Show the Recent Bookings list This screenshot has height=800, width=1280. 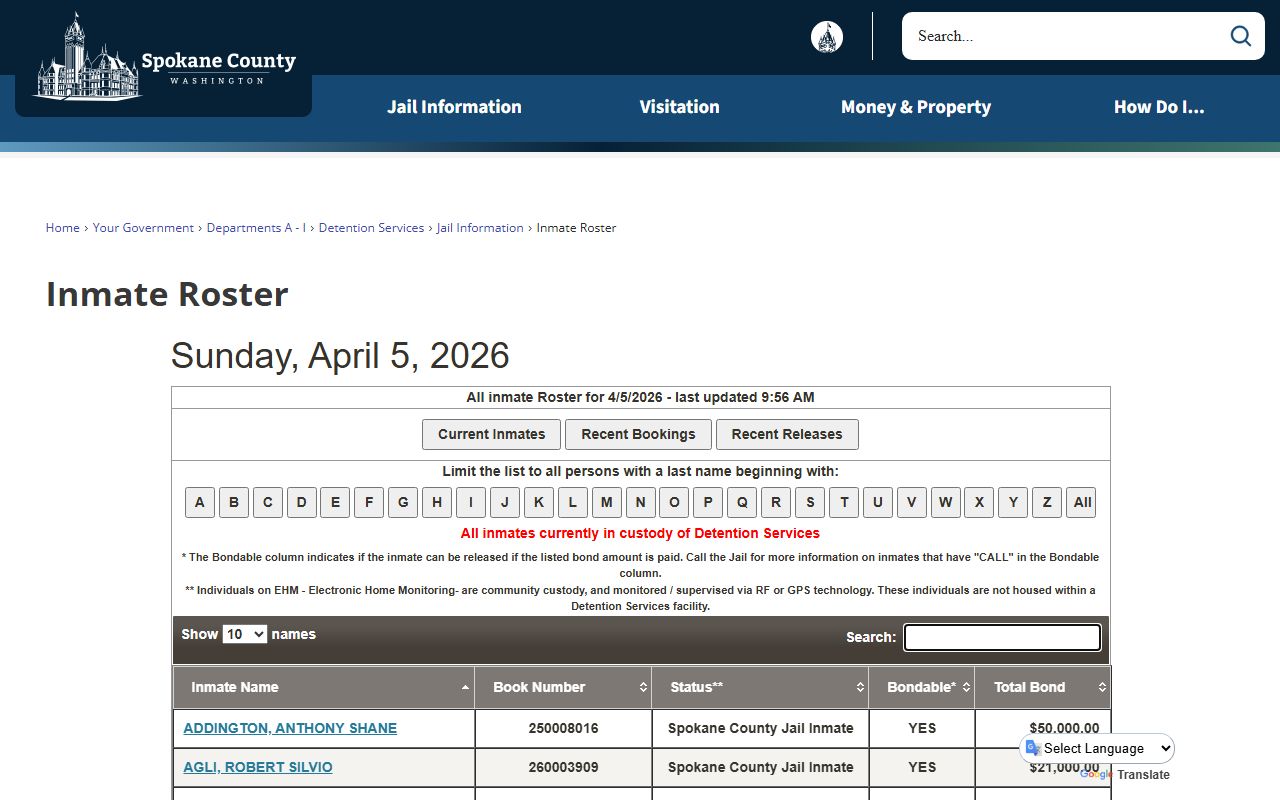click(638, 434)
